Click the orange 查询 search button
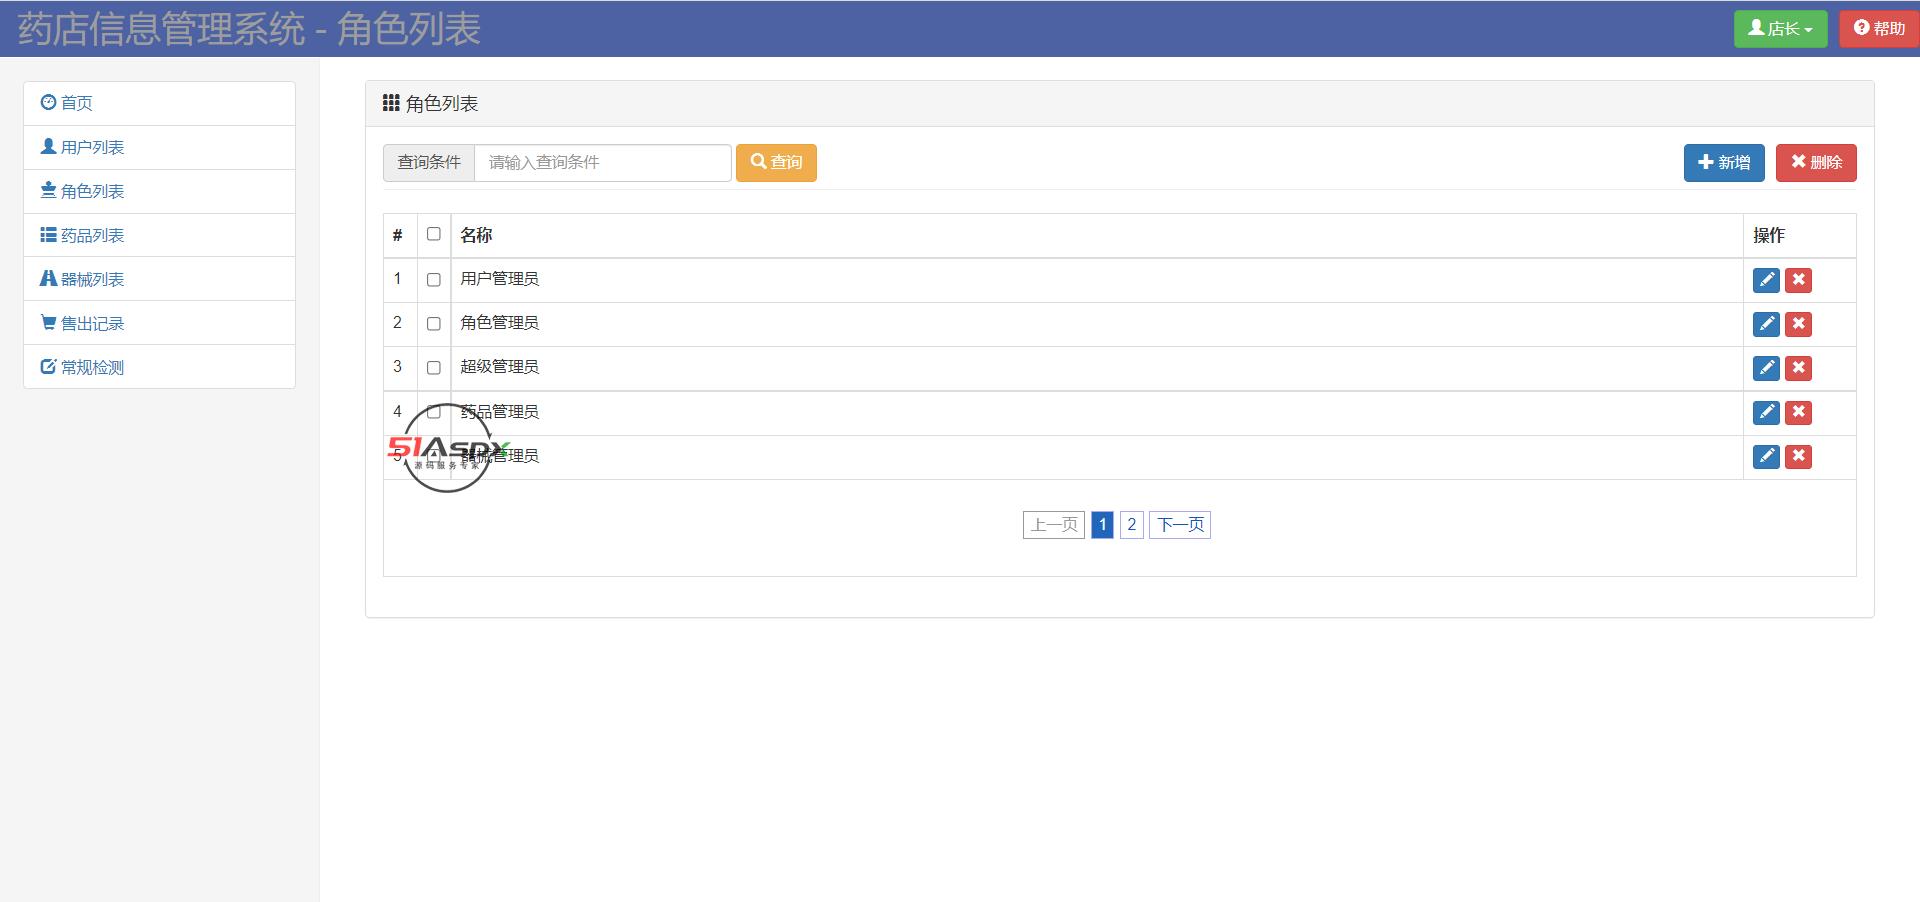Viewport: 1920px width, 902px height. coord(776,163)
